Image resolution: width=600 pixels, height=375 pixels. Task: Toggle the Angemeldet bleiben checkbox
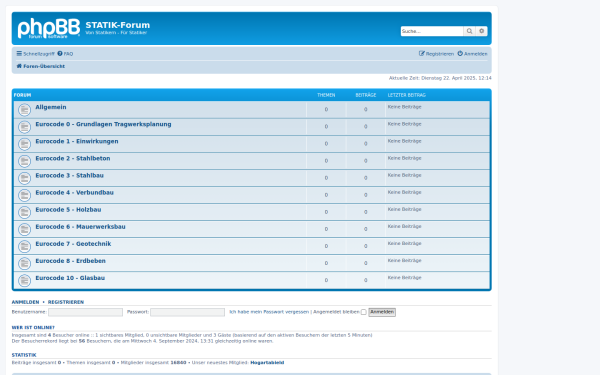pyautogui.click(x=364, y=312)
